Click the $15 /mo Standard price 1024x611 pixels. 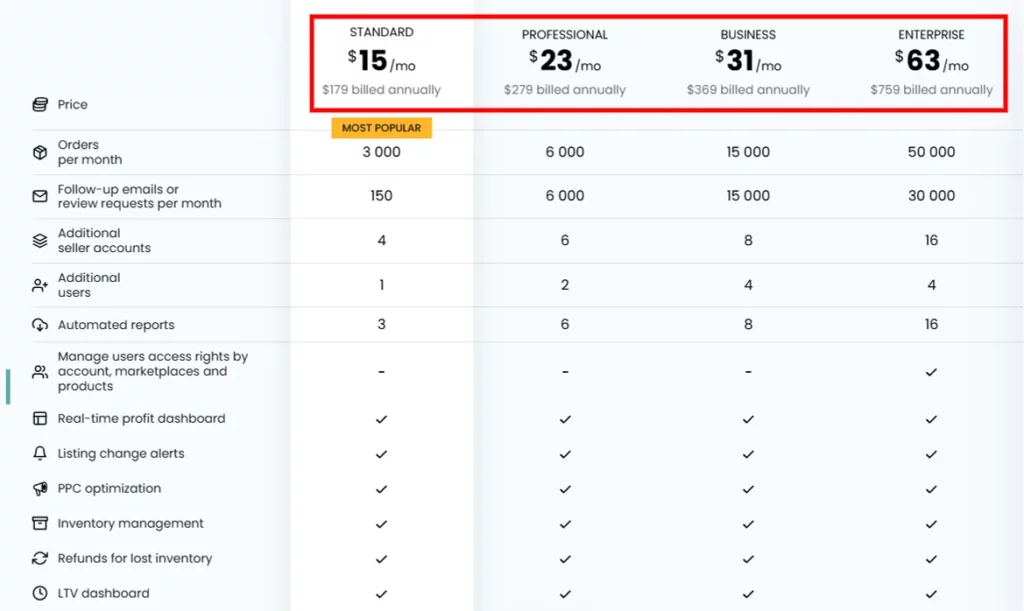(x=381, y=61)
